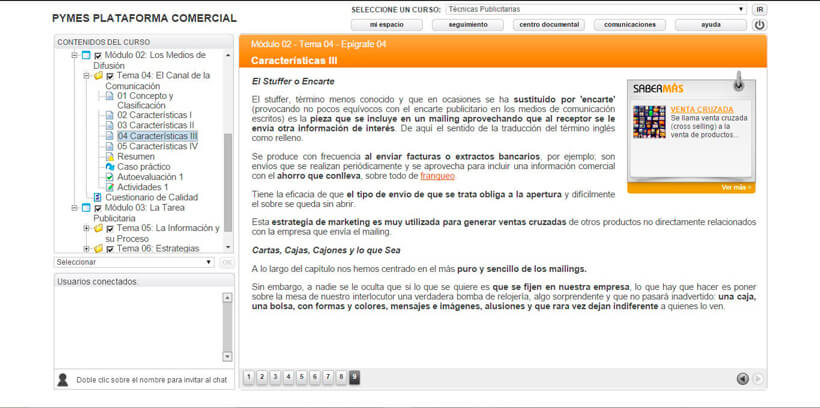Collapse the Tema 04 tree node
The width and height of the screenshot is (820, 408).
pos(86,76)
